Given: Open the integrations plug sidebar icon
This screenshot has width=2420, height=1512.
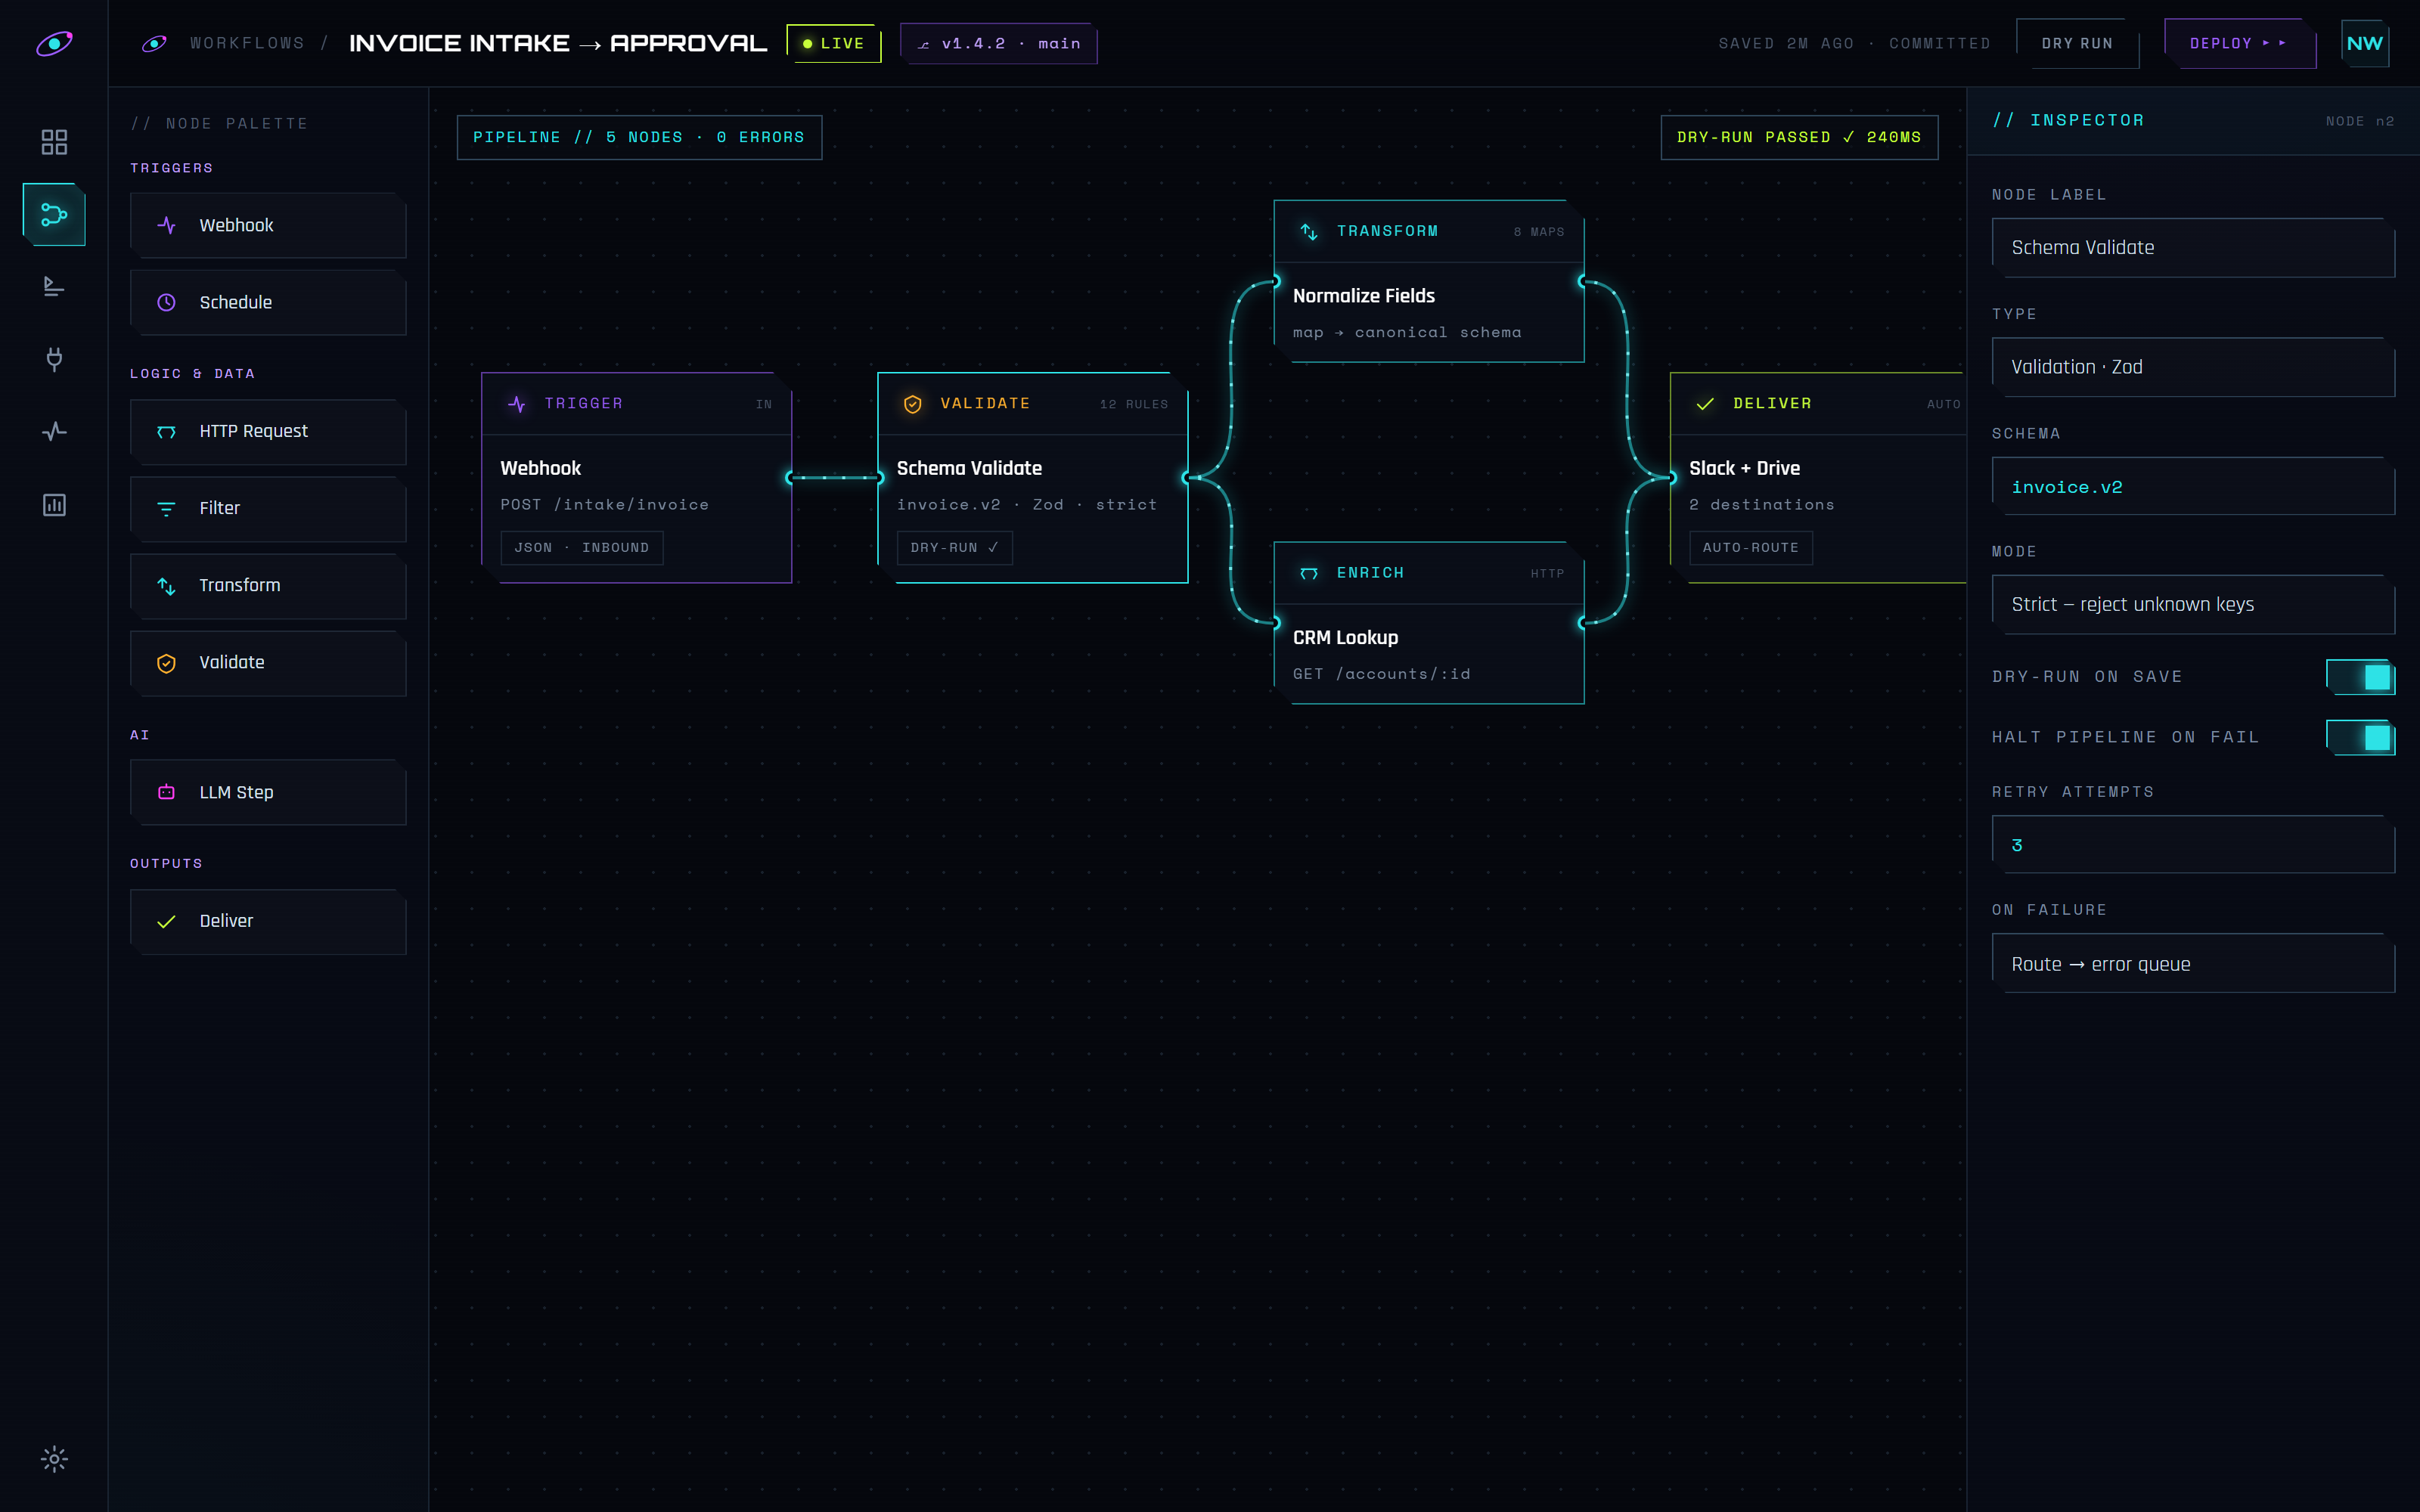Looking at the screenshot, I should pyautogui.click(x=54, y=359).
